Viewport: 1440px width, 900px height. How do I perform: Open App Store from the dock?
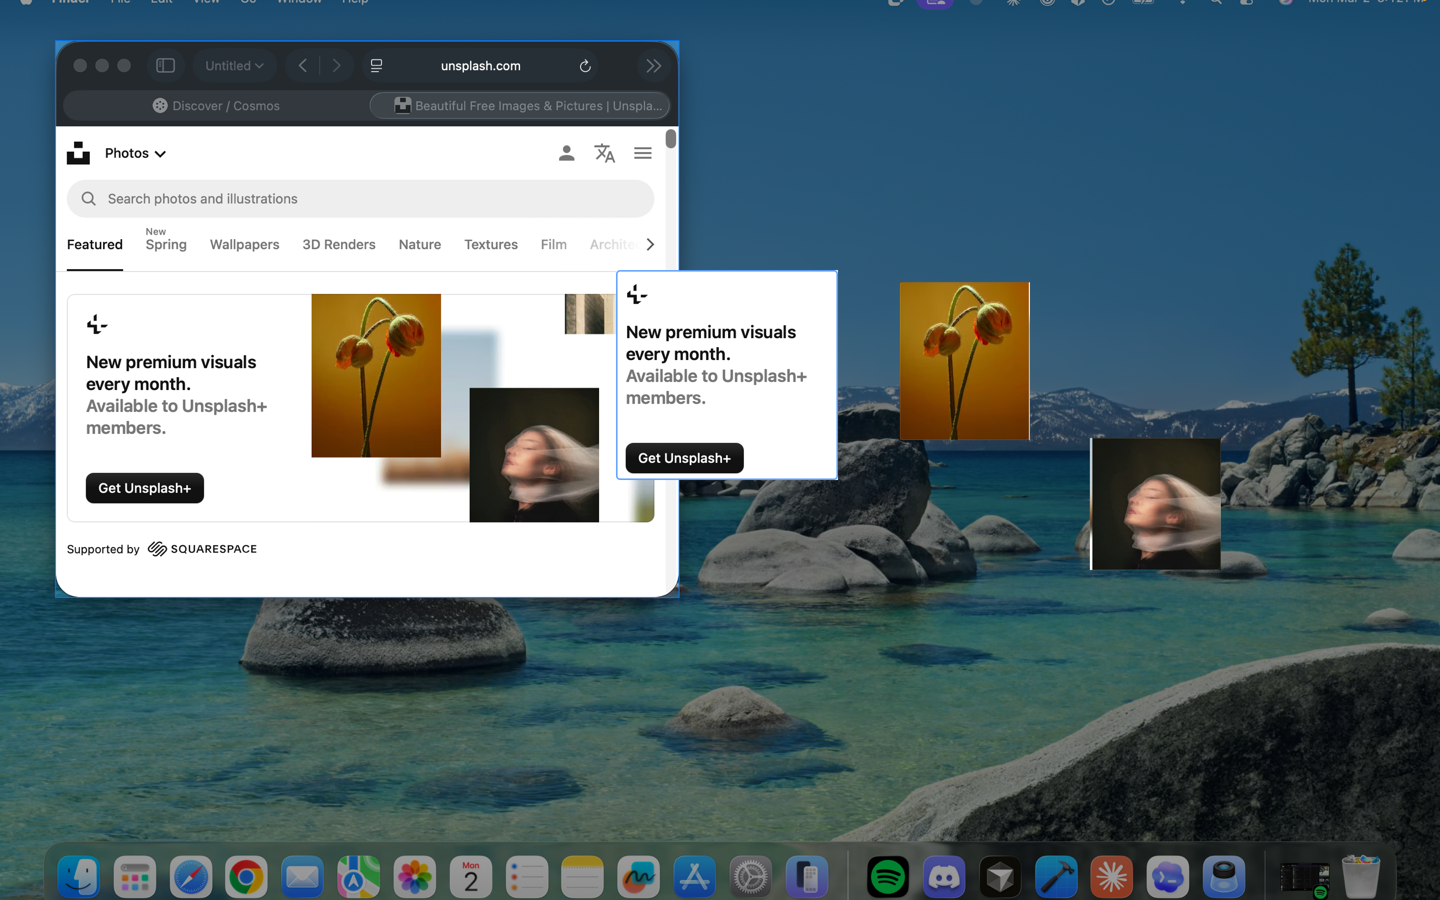click(694, 877)
